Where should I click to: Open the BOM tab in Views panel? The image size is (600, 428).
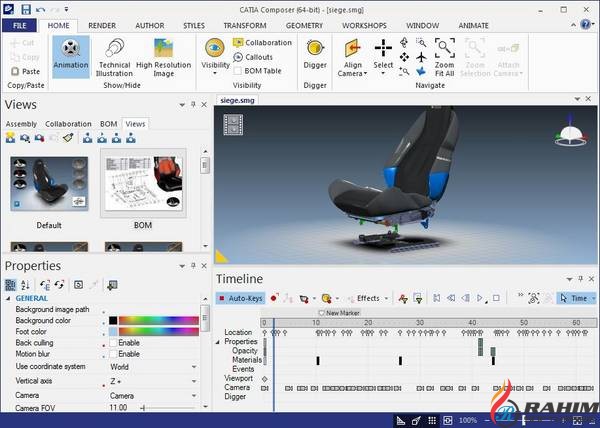click(x=108, y=124)
